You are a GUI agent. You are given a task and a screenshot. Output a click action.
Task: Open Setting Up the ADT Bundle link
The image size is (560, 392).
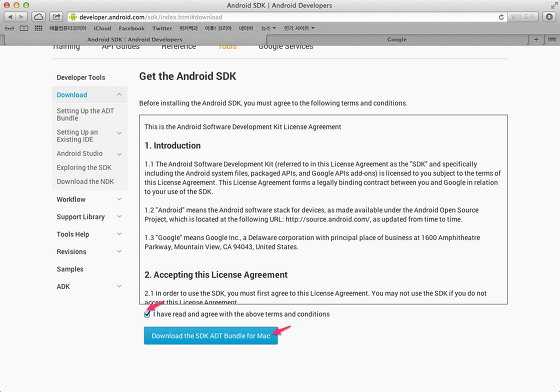(x=85, y=114)
